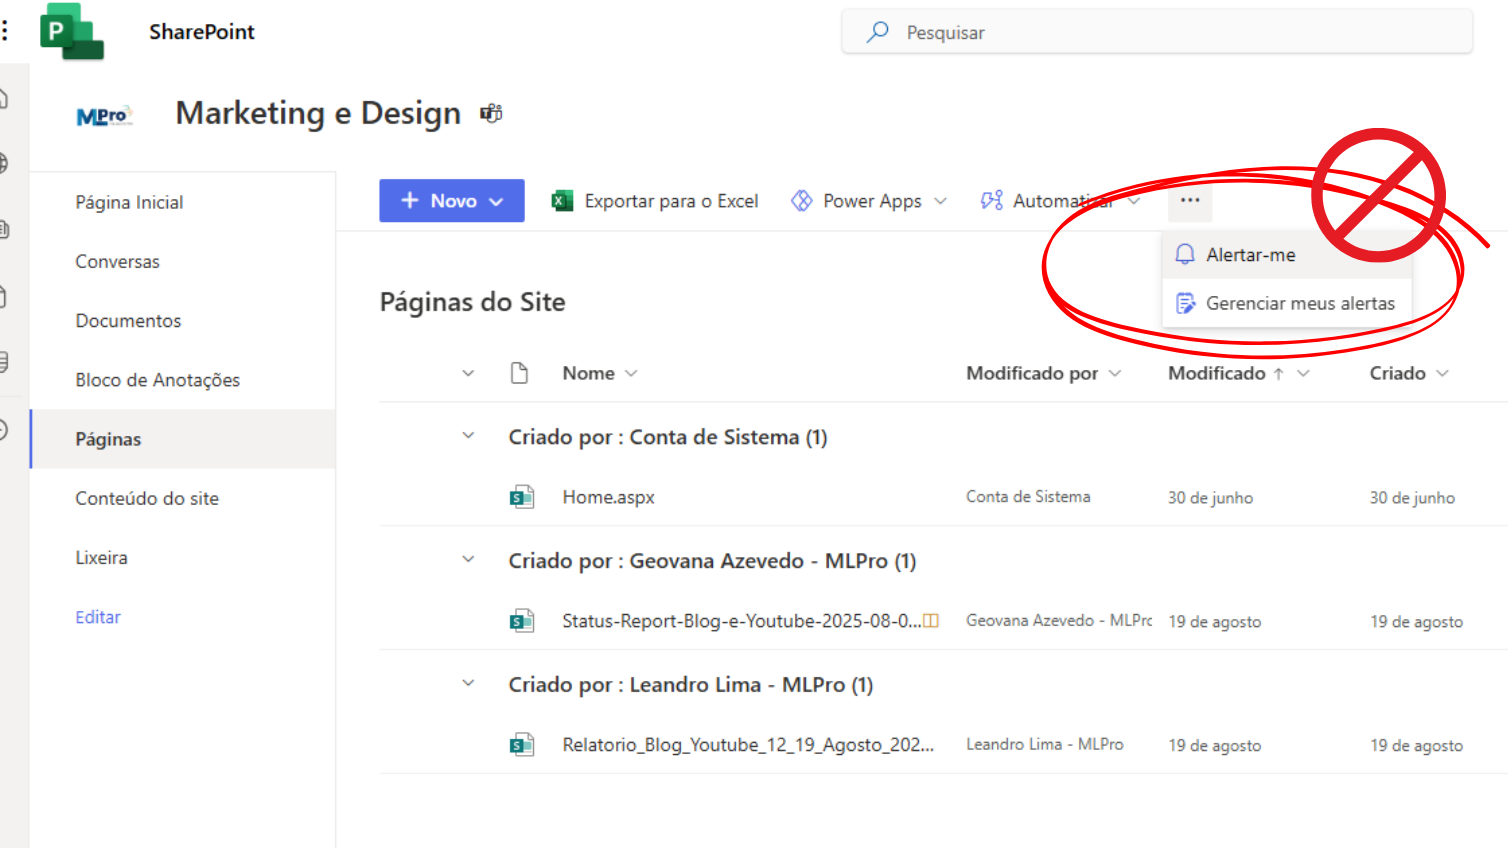This screenshot has width=1508, height=848.
Task: Click the Teams icon beside Marketing e Design
Action: click(491, 114)
